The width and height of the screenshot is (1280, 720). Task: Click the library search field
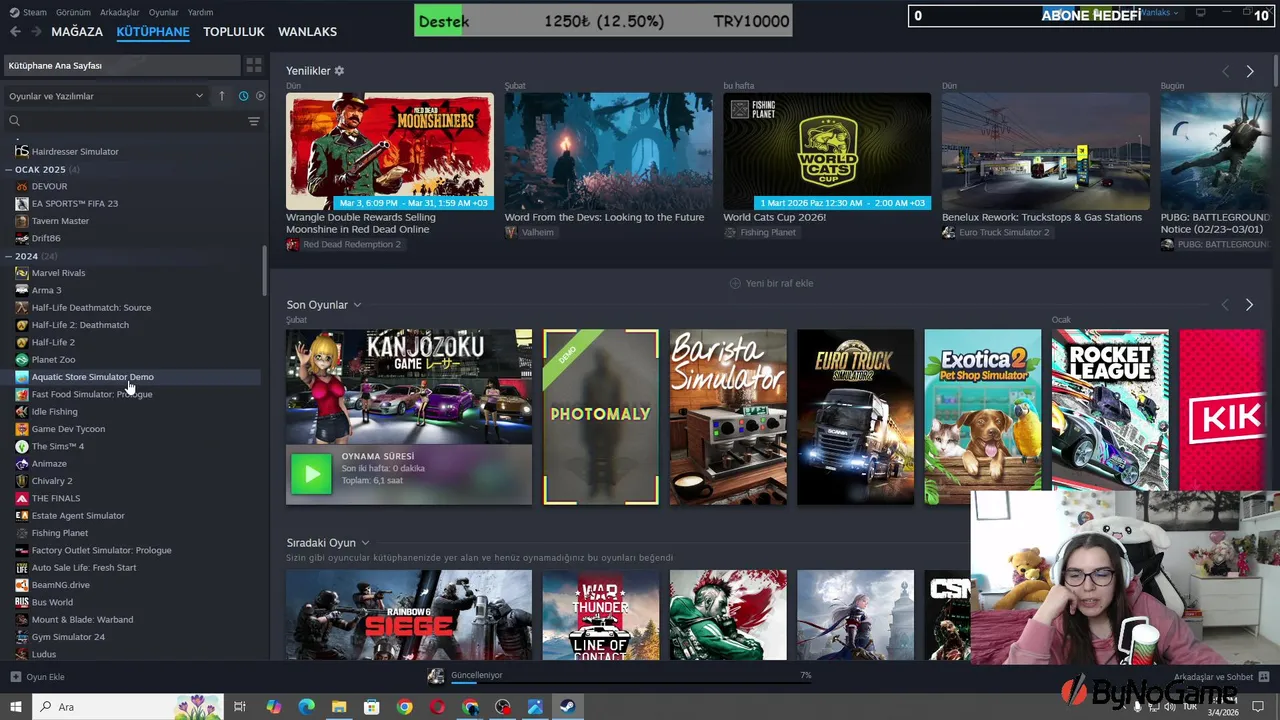click(x=124, y=121)
